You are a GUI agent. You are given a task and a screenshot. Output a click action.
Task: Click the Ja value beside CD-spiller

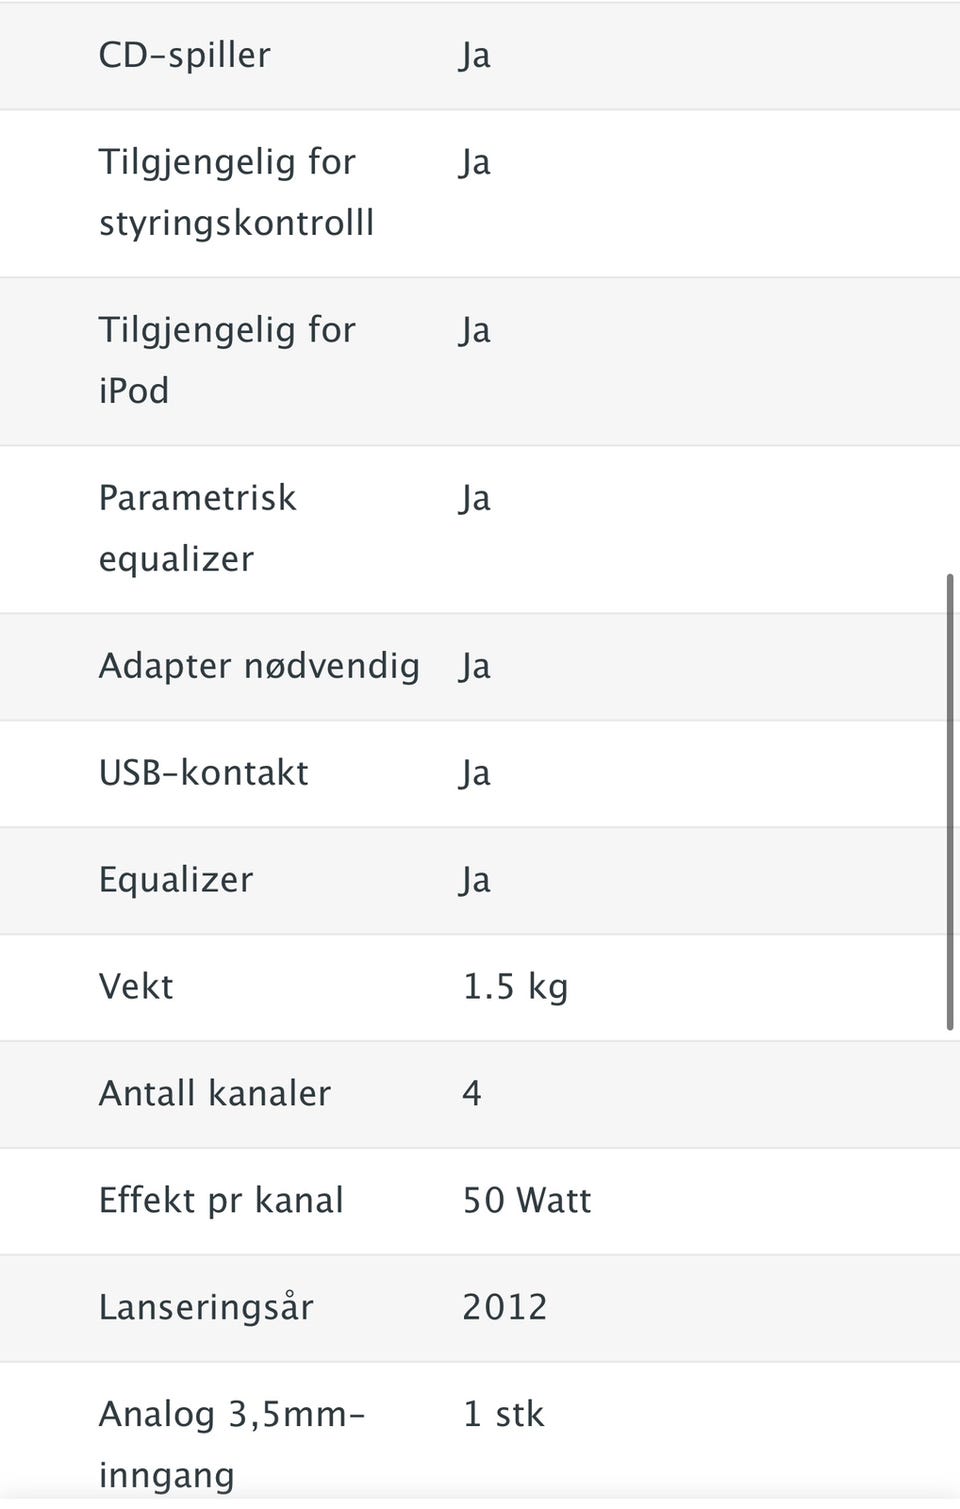[475, 55]
